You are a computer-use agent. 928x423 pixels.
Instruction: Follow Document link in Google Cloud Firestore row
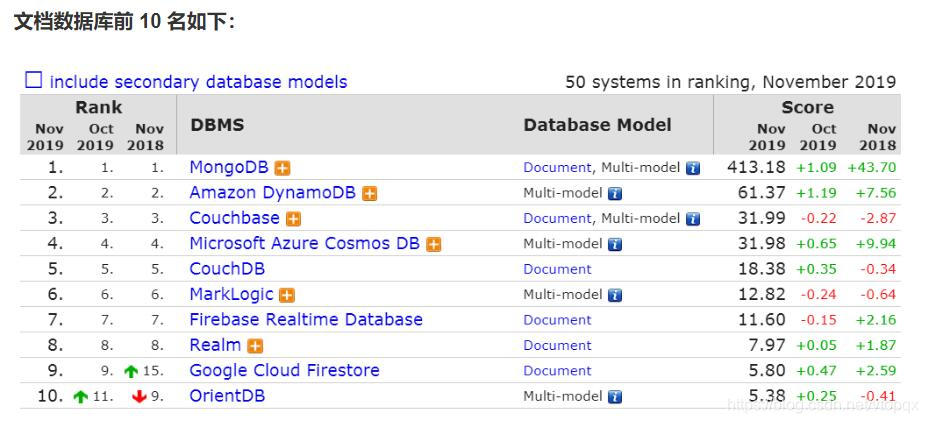pyautogui.click(x=557, y=371)
